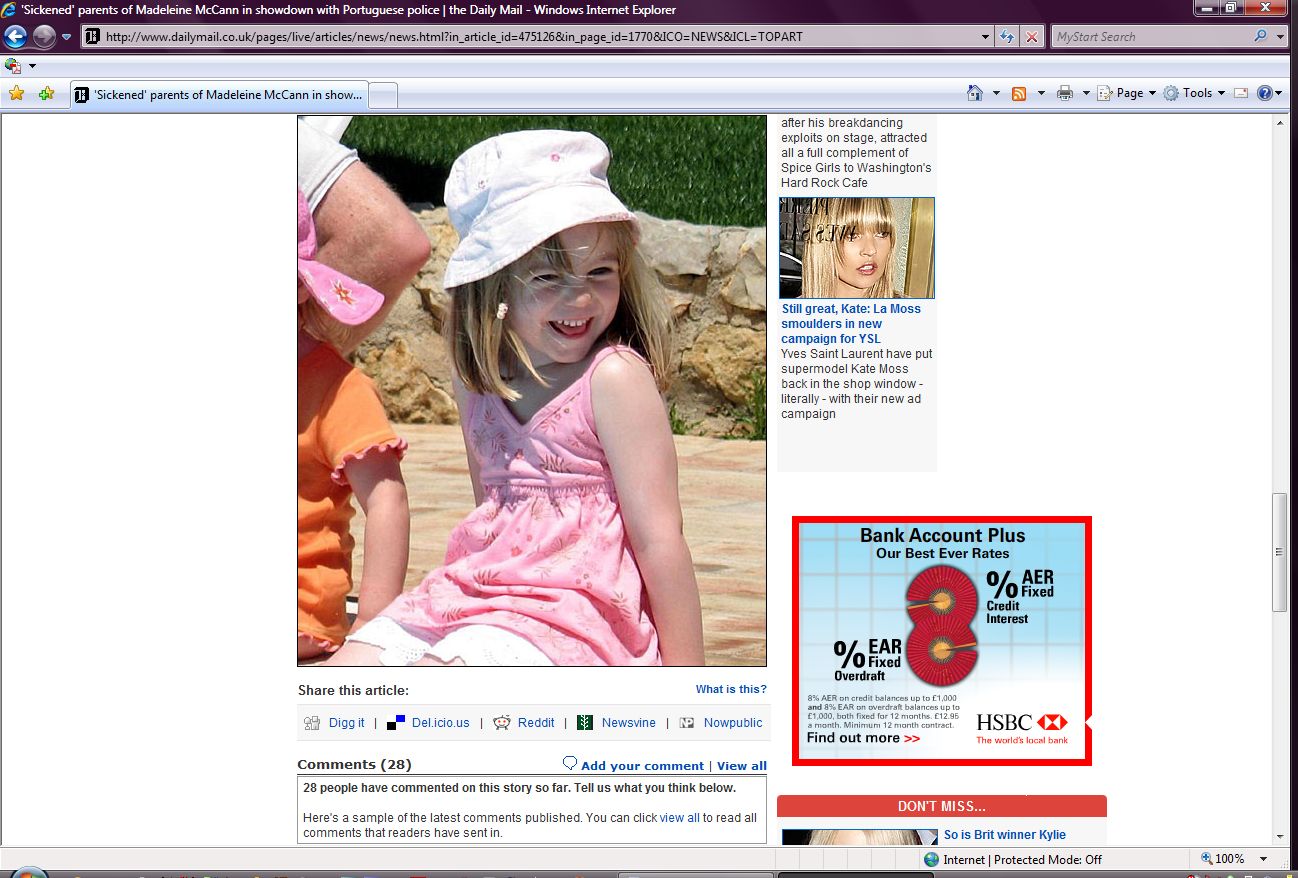This screenshot has height=878, width=1298.
Task: Click the Digg it share icon
Action: (x=312, y=723)
